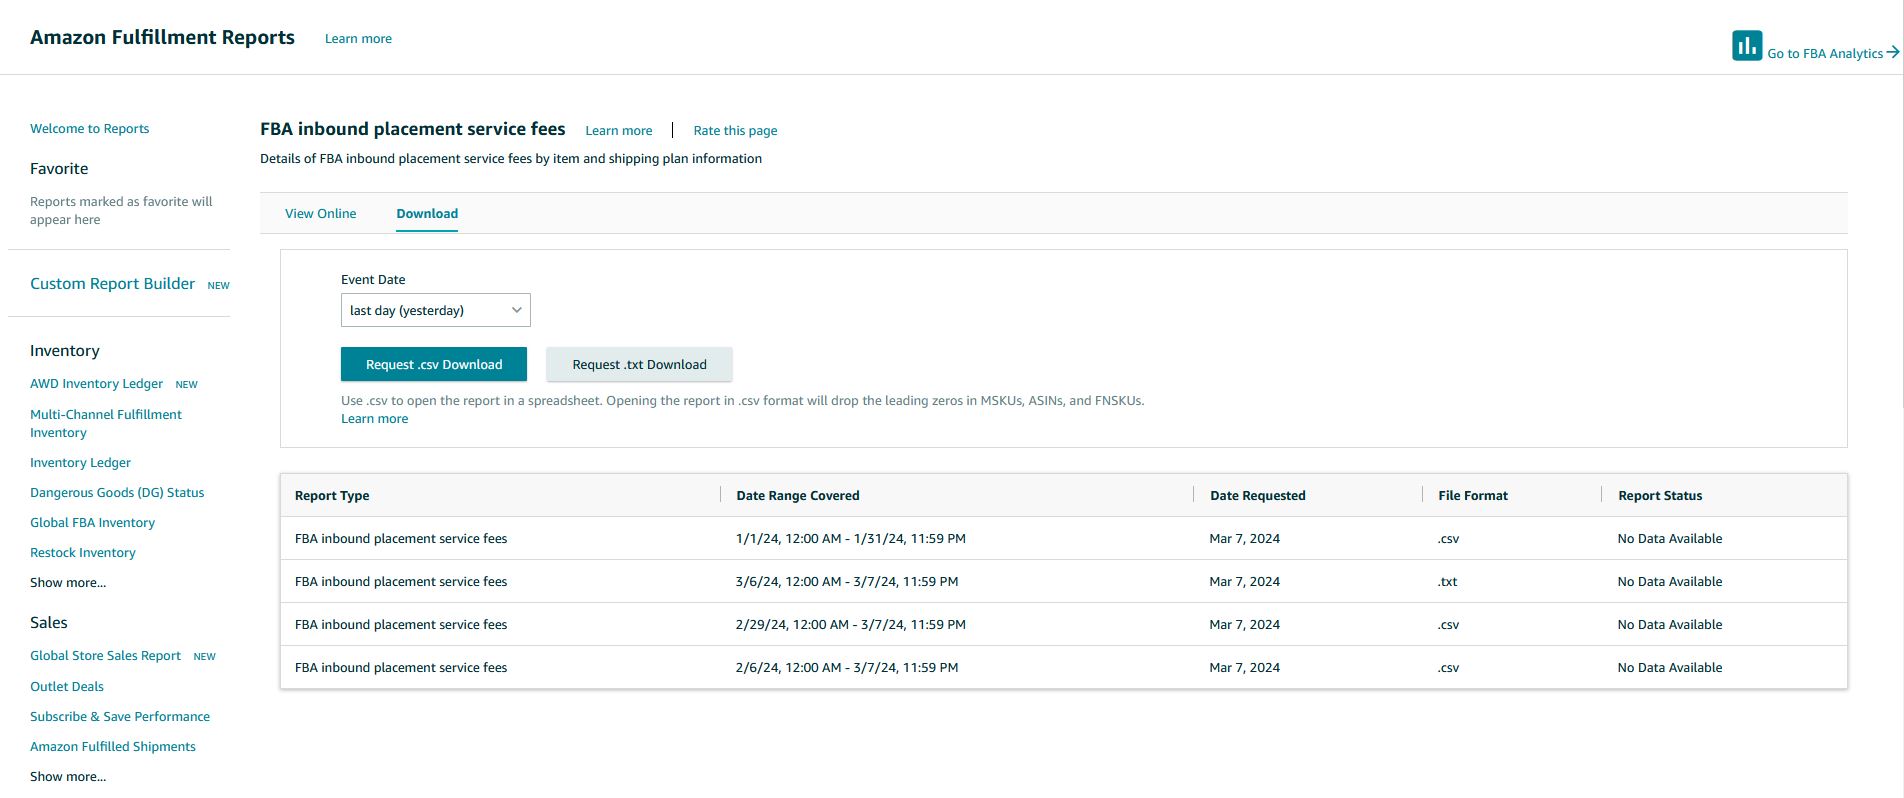Click the Date Range Covered column header
Viewport: 1904px width, 798px height.
[798, 496]
